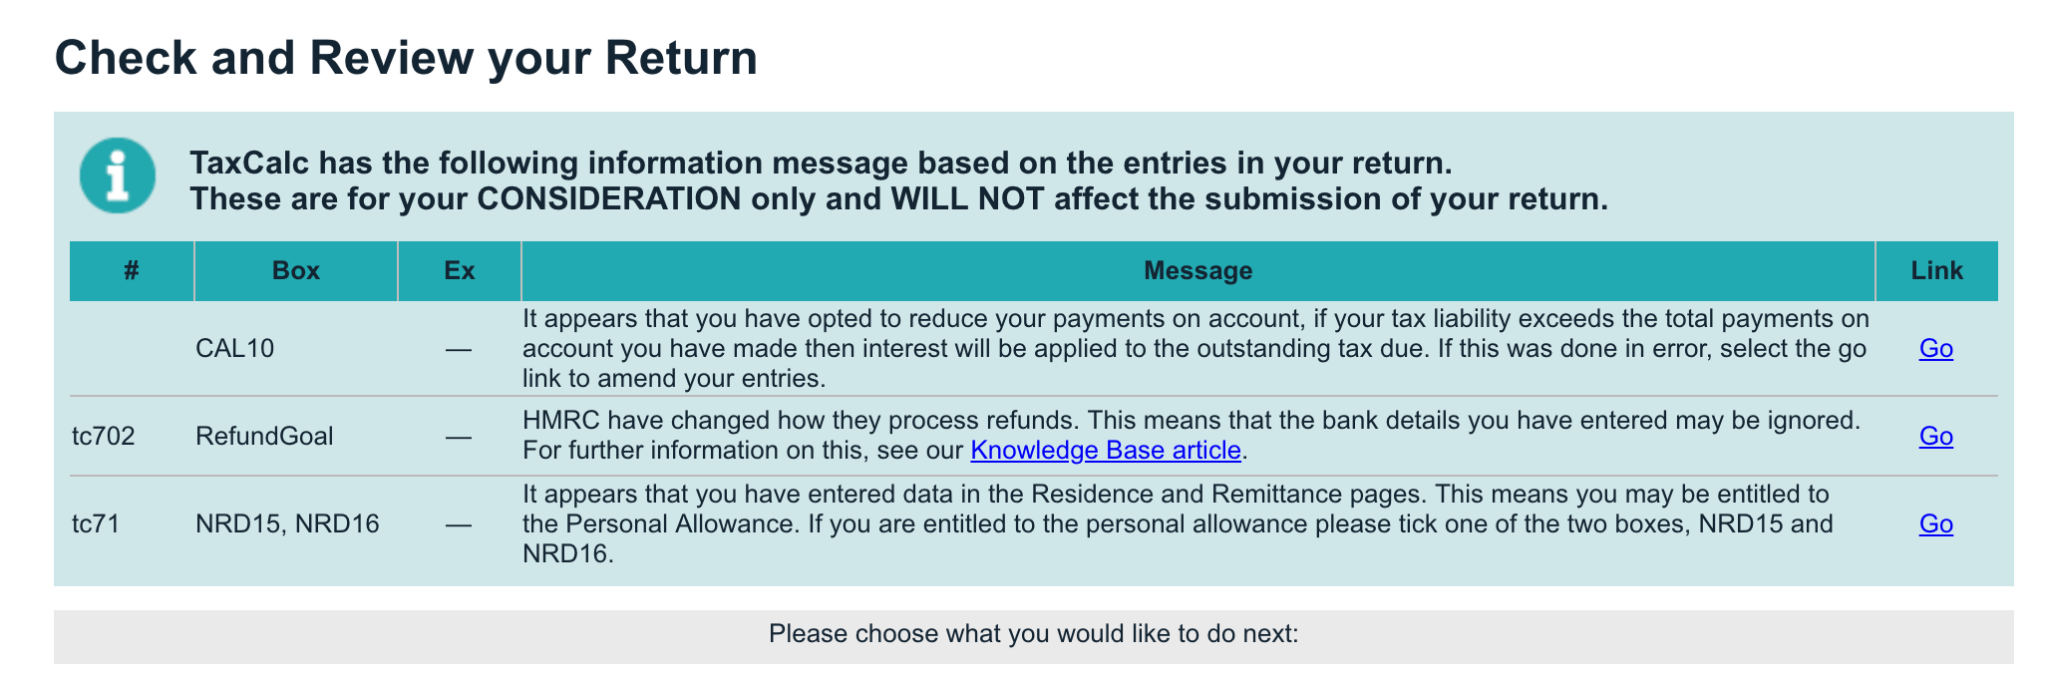
Task: Open the Go link for RefundGoal row
Action: coord(1935,436)
